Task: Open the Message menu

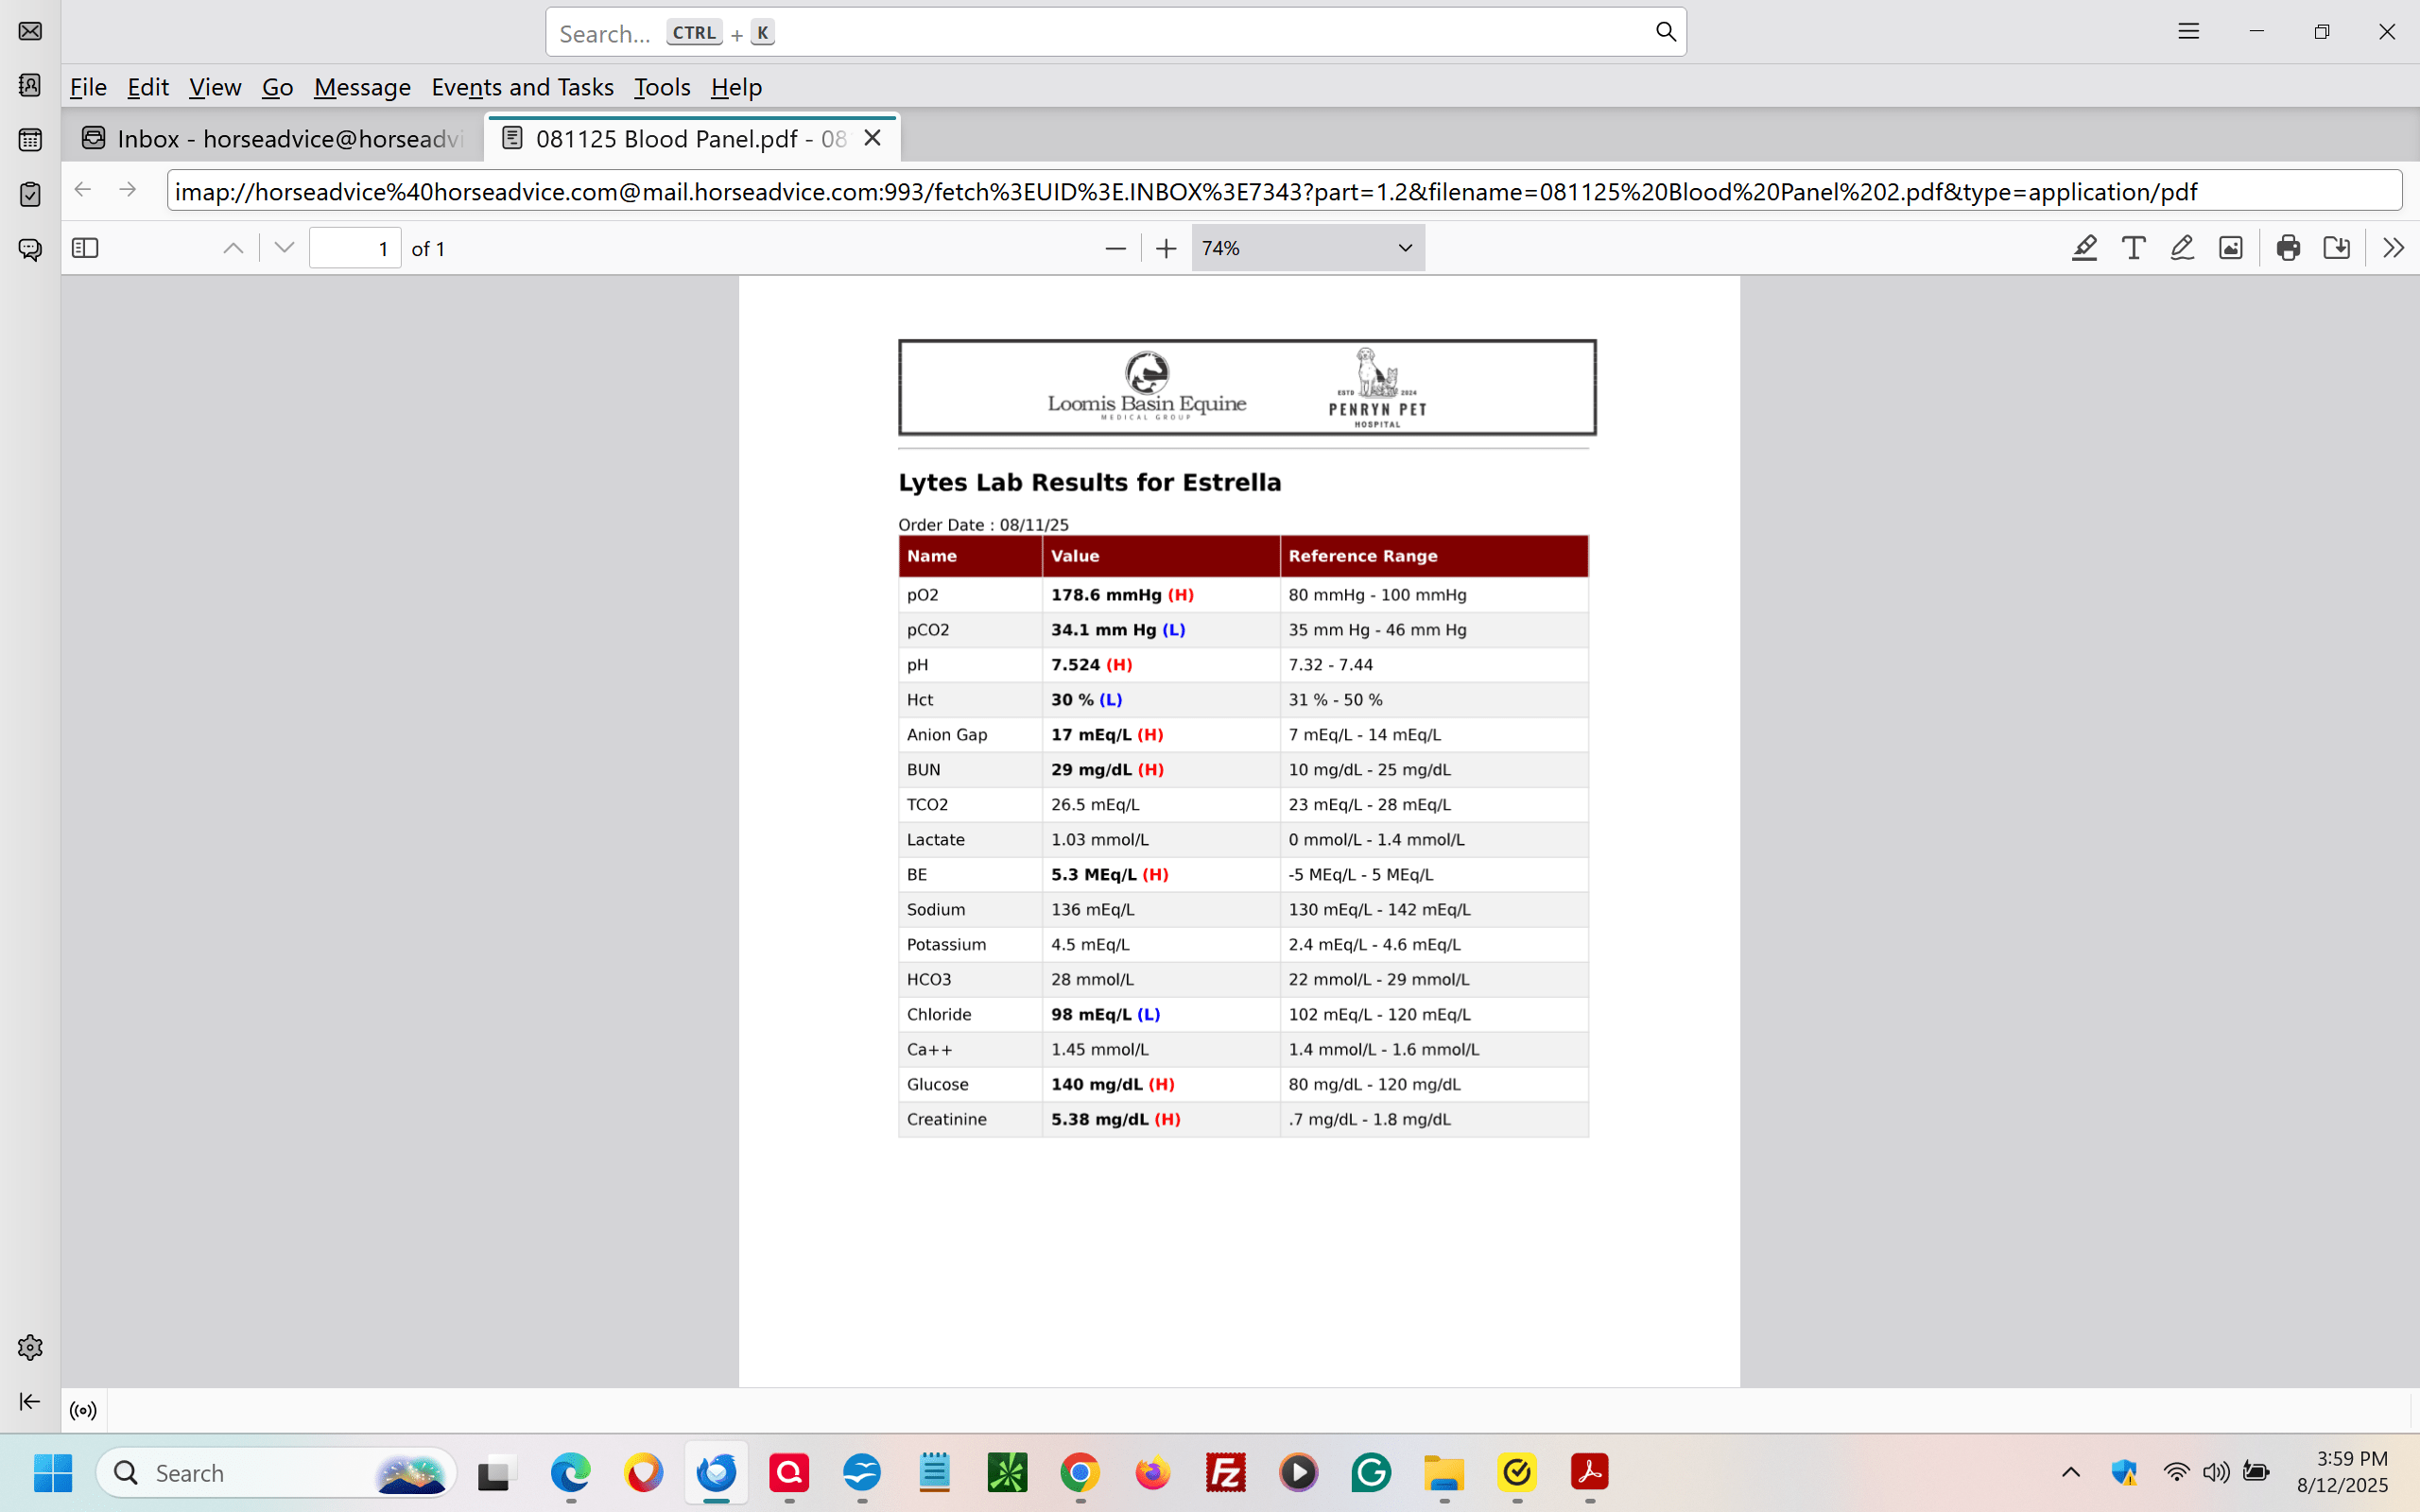Action: pos(362,87)
